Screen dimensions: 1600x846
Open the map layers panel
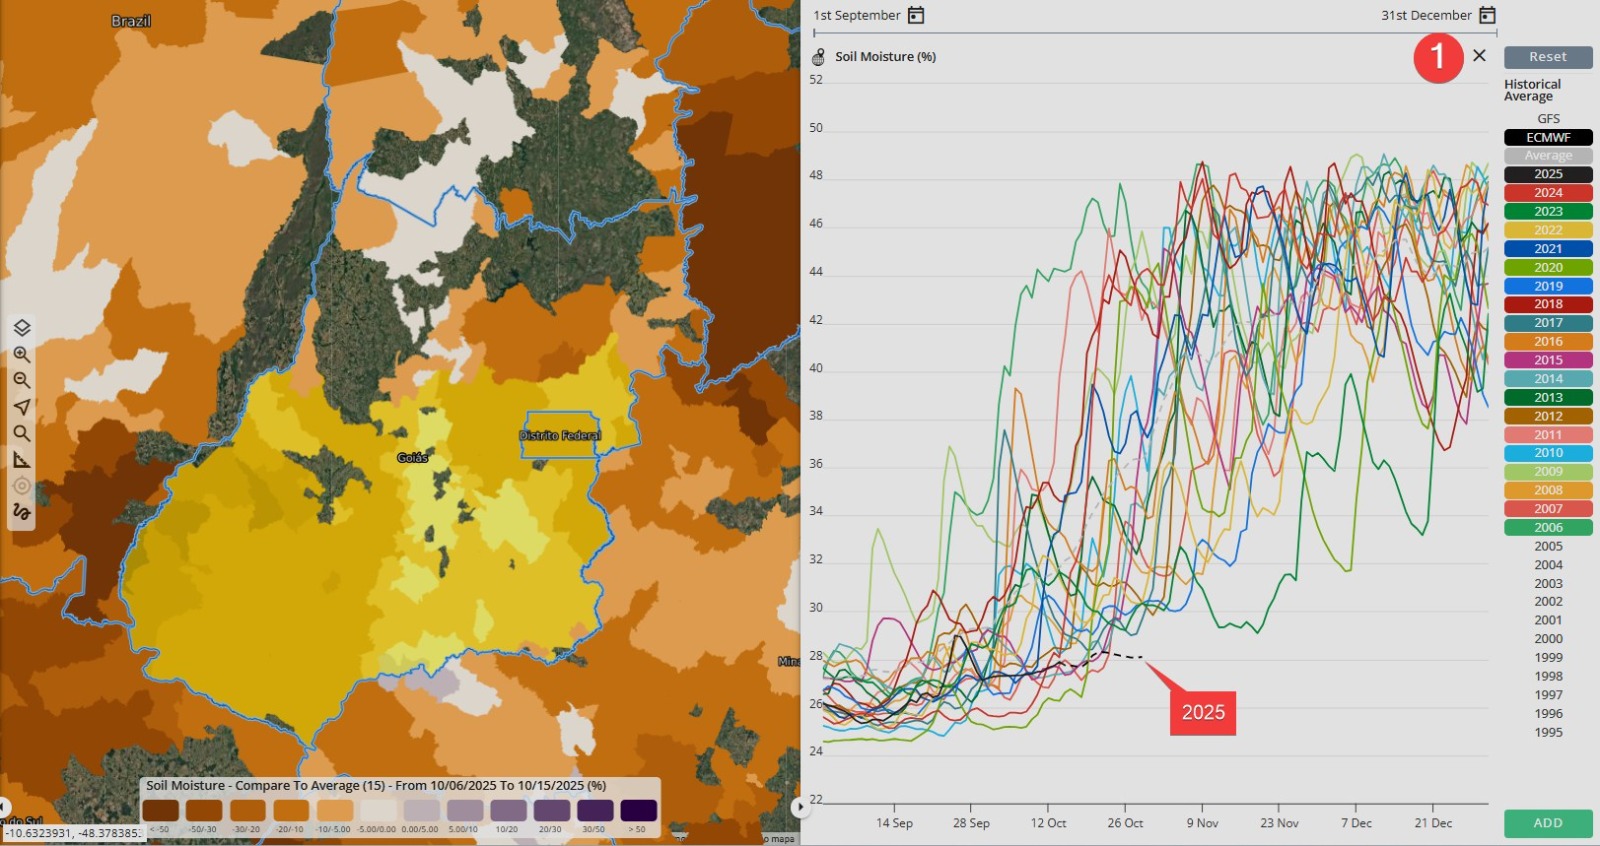point(22,328)
